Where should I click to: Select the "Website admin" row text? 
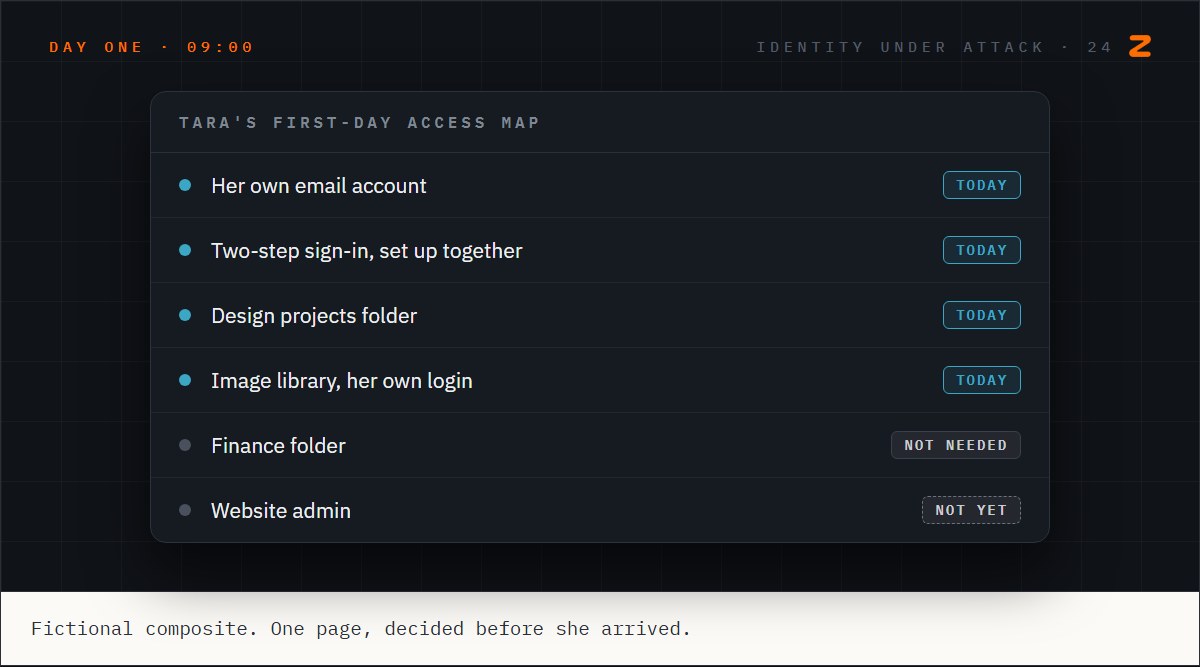click(x=281, y=511)
